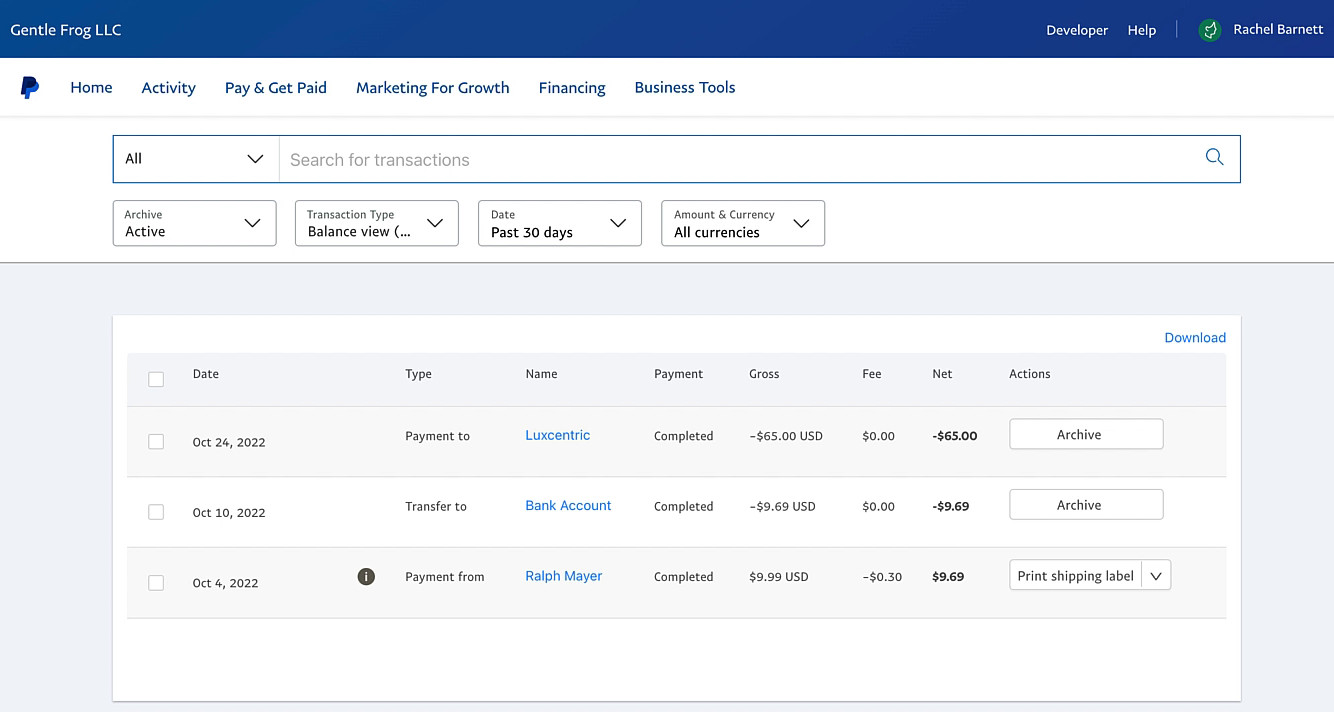The width and height of the screenshot is (1334, 712).
Task: Click the Help link
Action: tap(1142, 30)
